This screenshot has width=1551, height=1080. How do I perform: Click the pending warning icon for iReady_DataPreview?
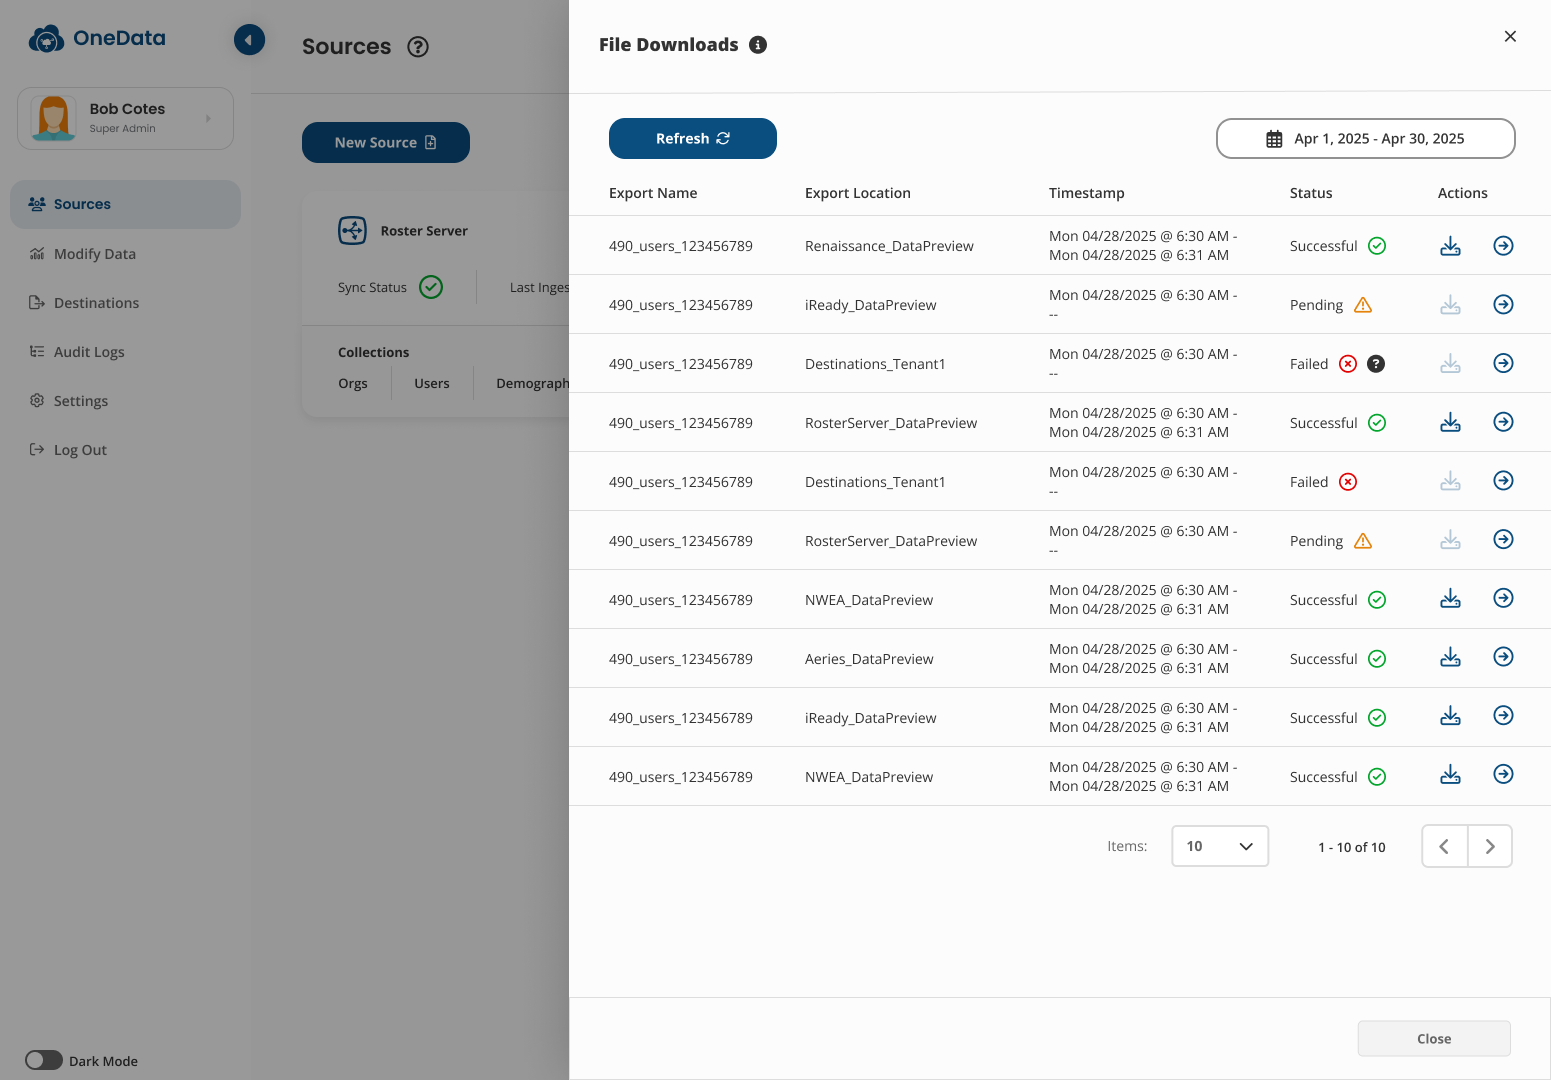coord(1363,305)
